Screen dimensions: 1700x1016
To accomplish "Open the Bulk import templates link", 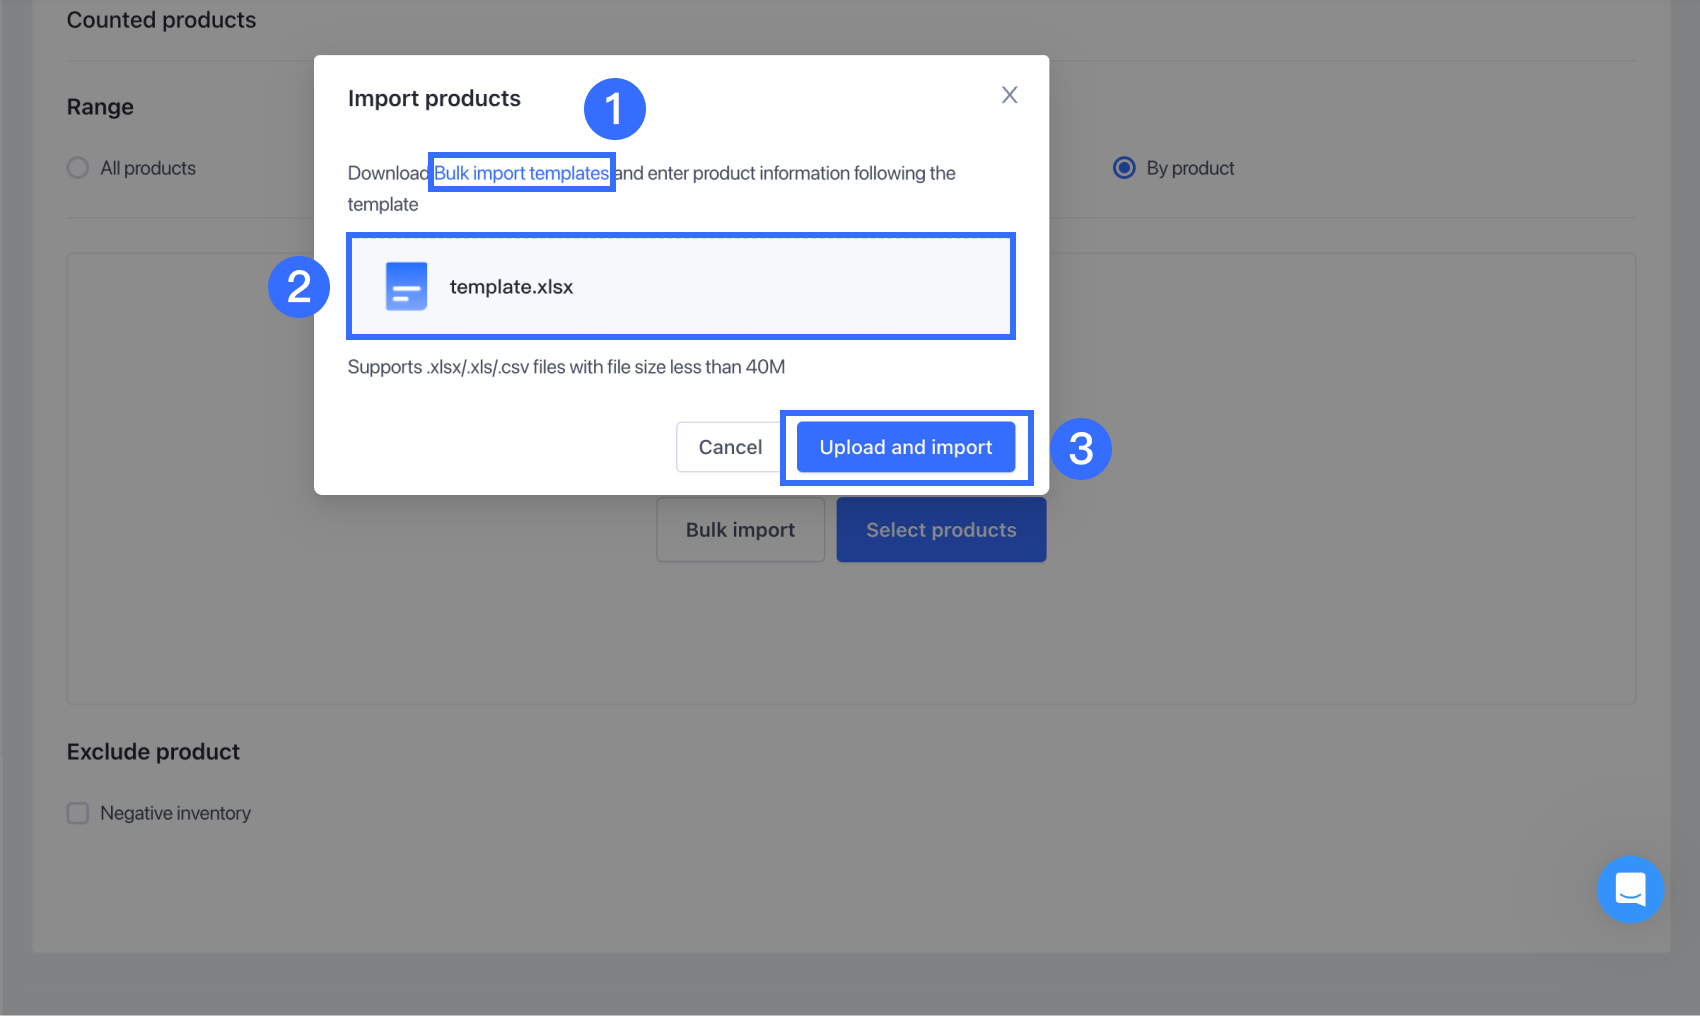I will click(521, 173).
